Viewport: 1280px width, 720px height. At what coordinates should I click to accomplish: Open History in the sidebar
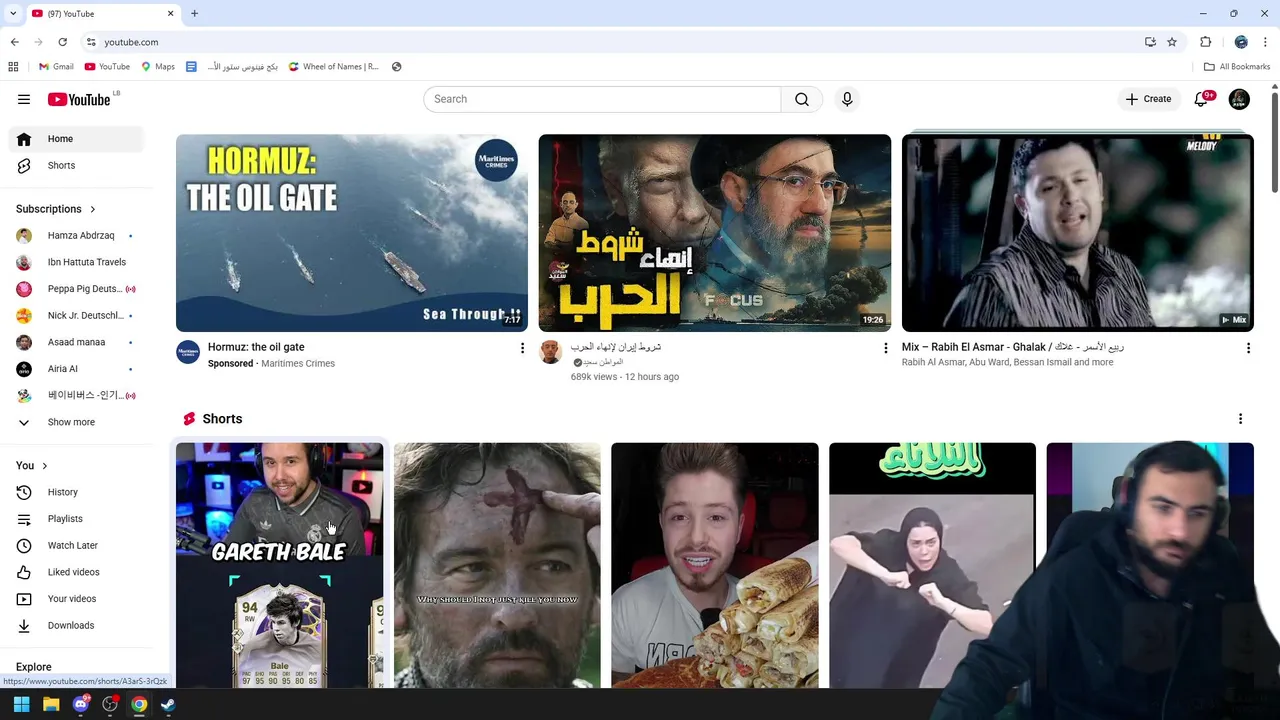click(76, 492)
